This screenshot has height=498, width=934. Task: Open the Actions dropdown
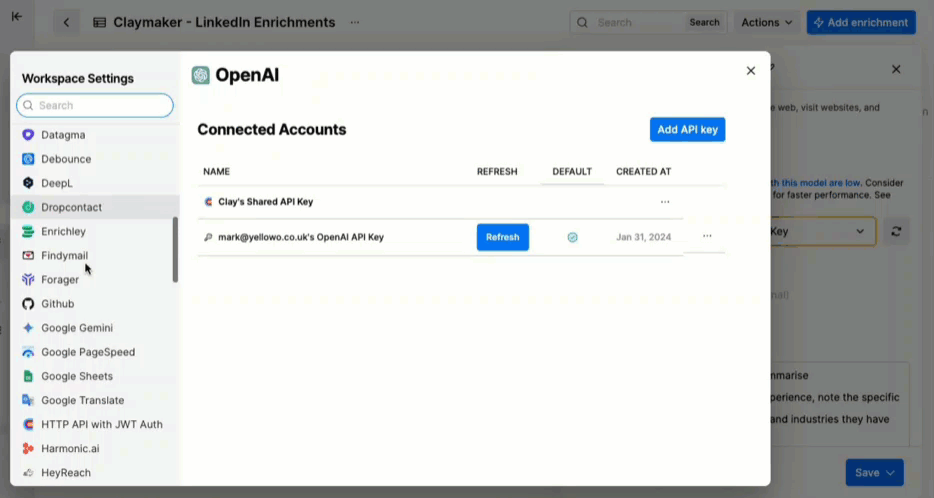pos(767,23)
